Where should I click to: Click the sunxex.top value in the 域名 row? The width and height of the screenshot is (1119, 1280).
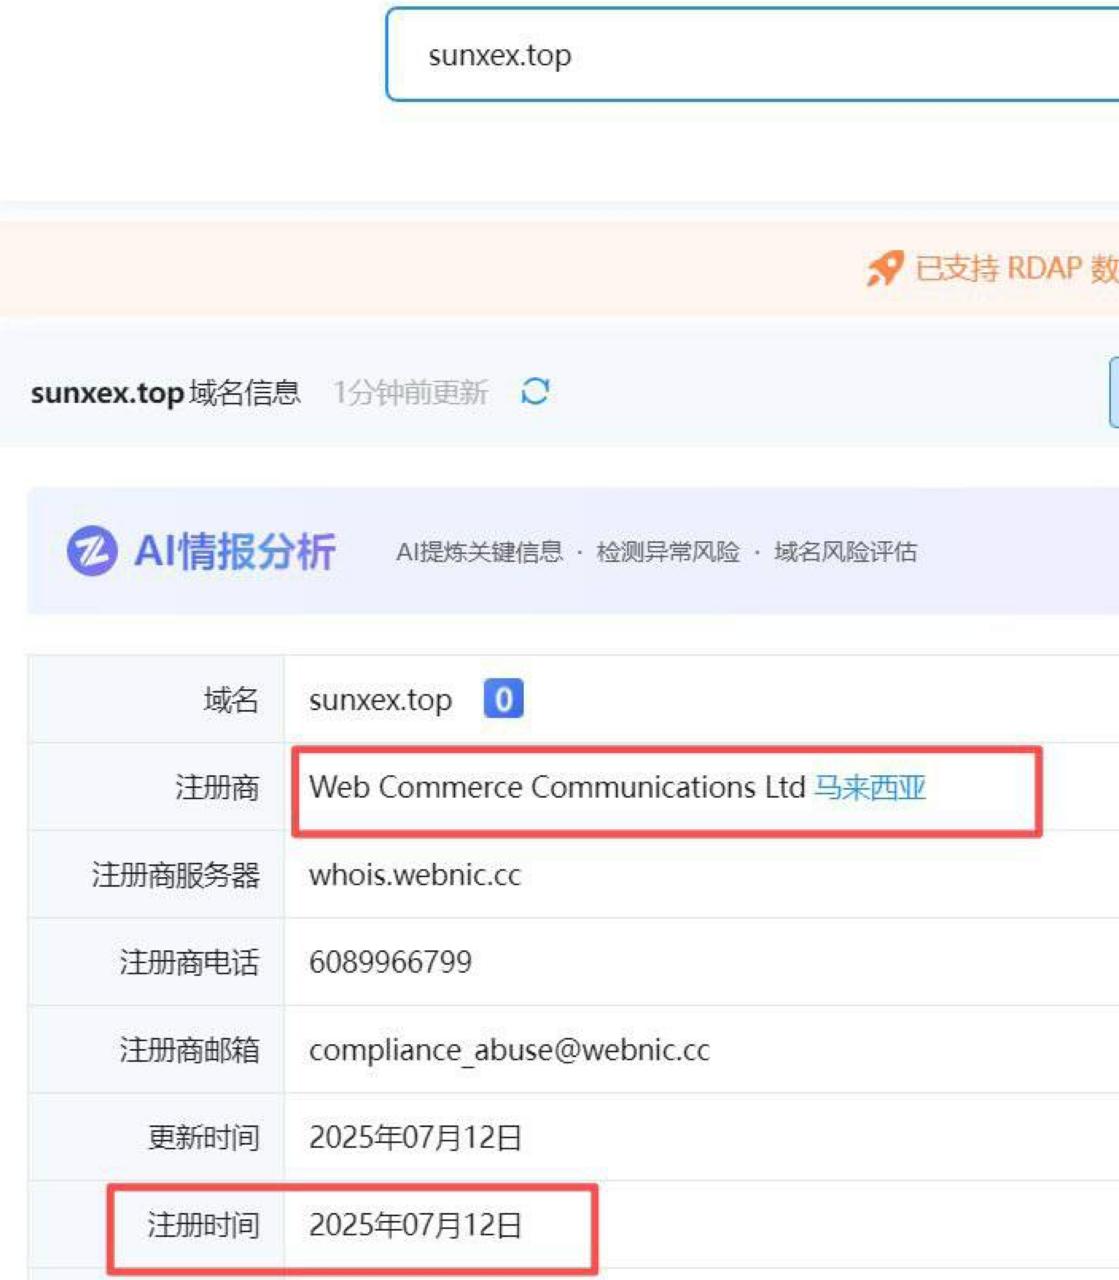click(x=380, y=700)
